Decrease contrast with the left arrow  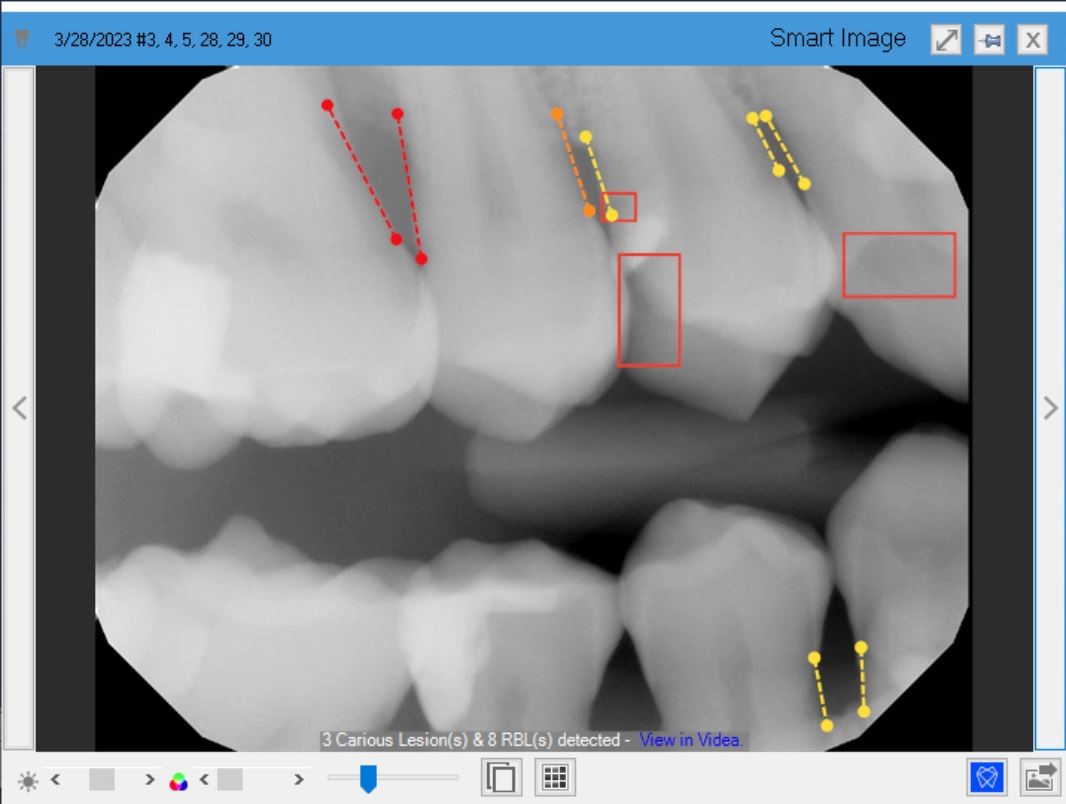tap(204, 780)
